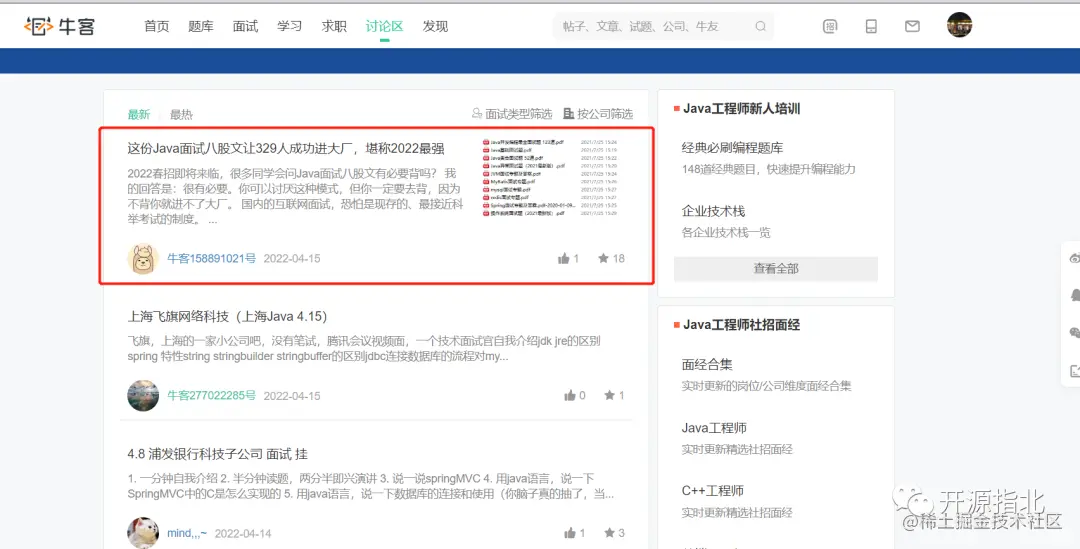Open 面试类型筛选 filter
1080x549 pixels.
pyautogui.click(x=512, y=114)
